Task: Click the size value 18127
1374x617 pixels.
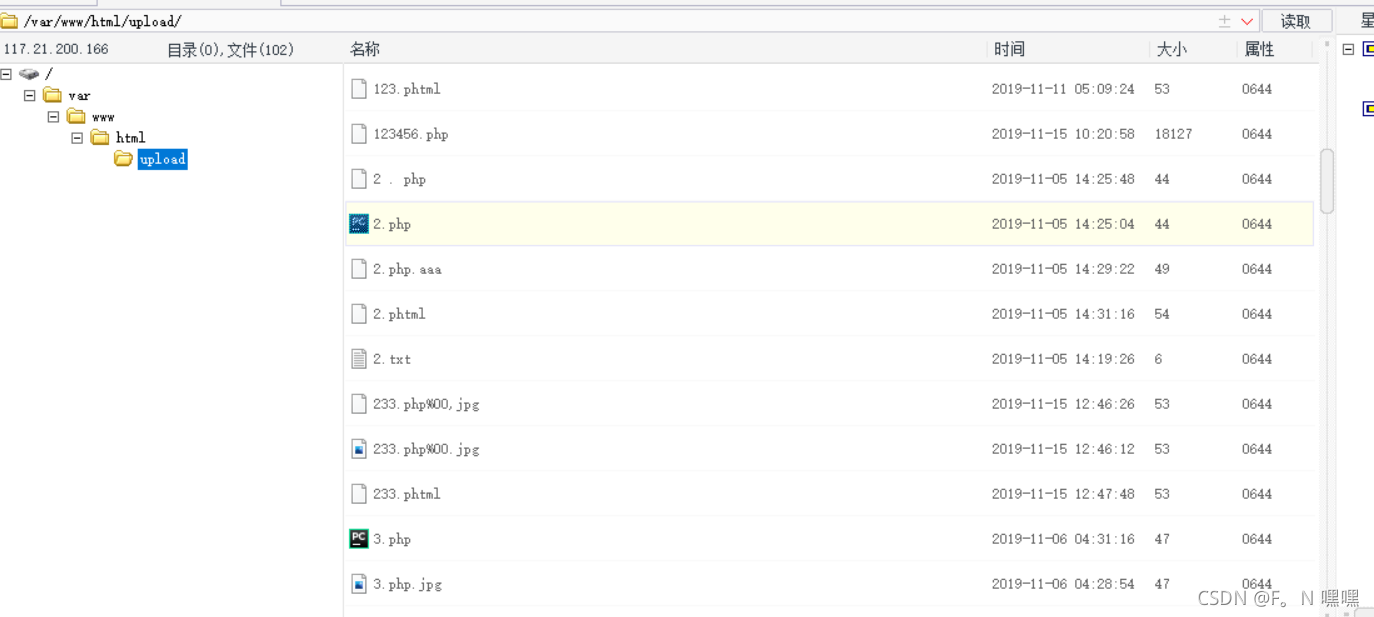Action: click(1173, 134)
